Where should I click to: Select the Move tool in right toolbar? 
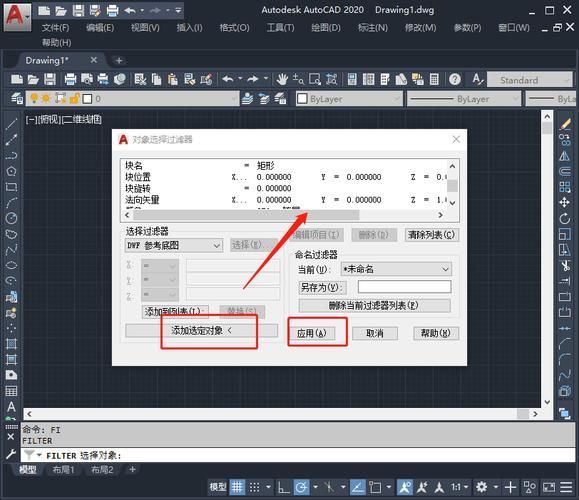tap(565, 202)
